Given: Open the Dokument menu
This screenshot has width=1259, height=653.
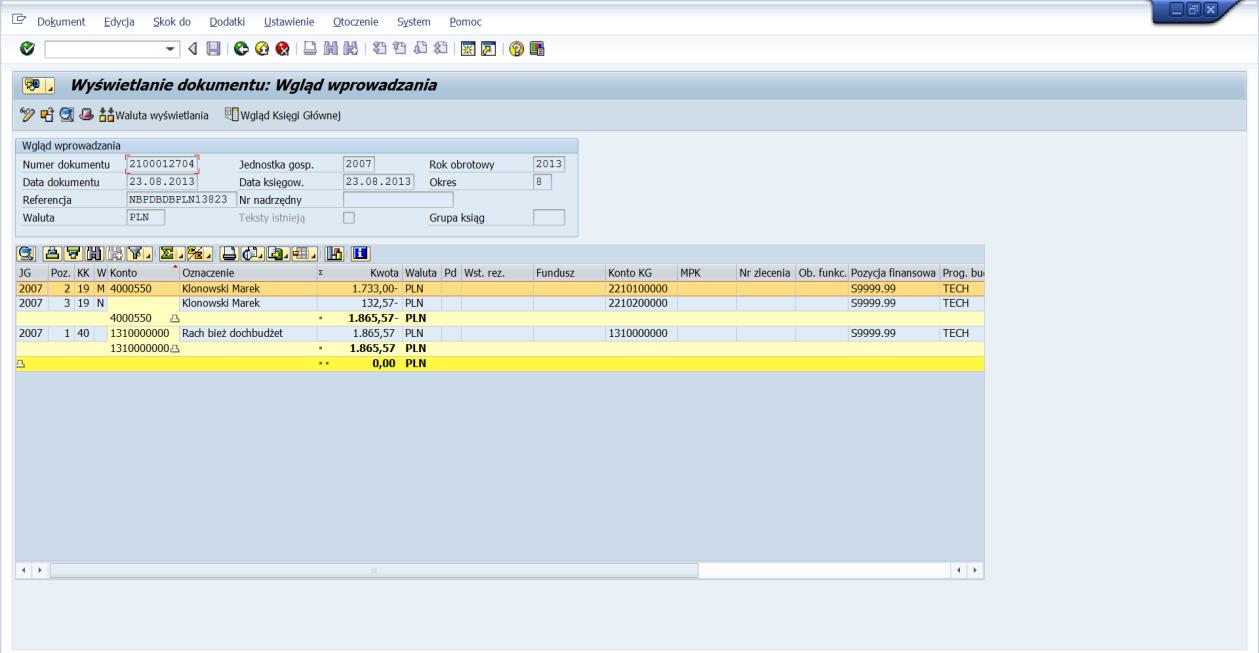Looking at the screenshot, I should click(61, 22).
